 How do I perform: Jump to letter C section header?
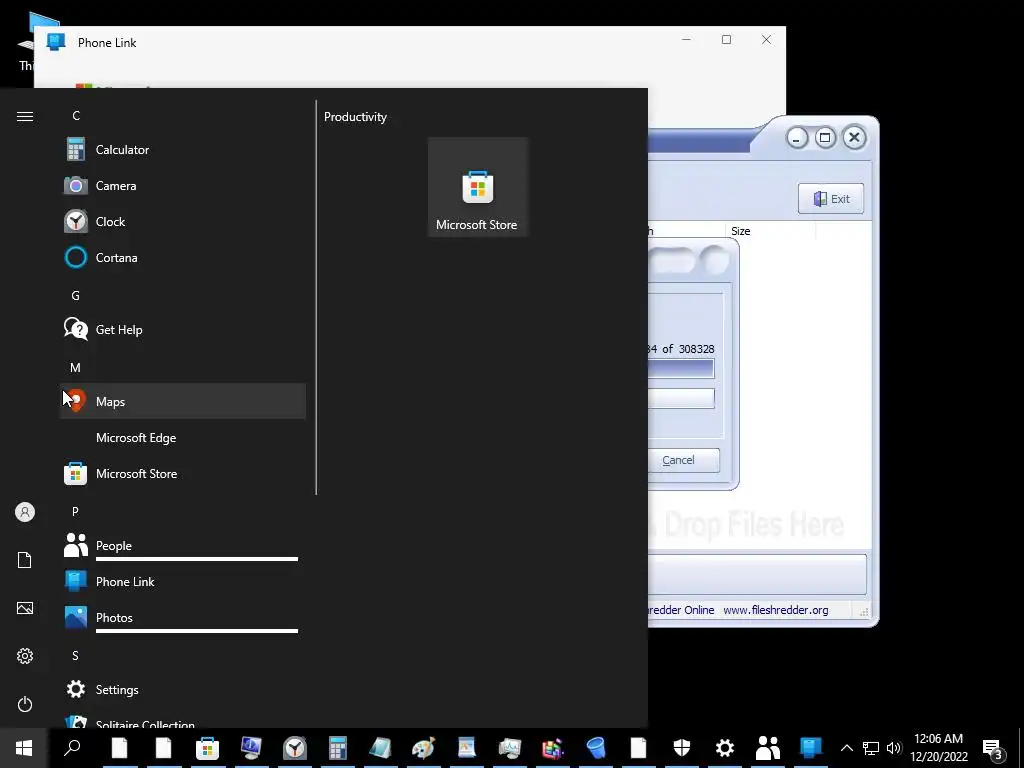(76, 116)
